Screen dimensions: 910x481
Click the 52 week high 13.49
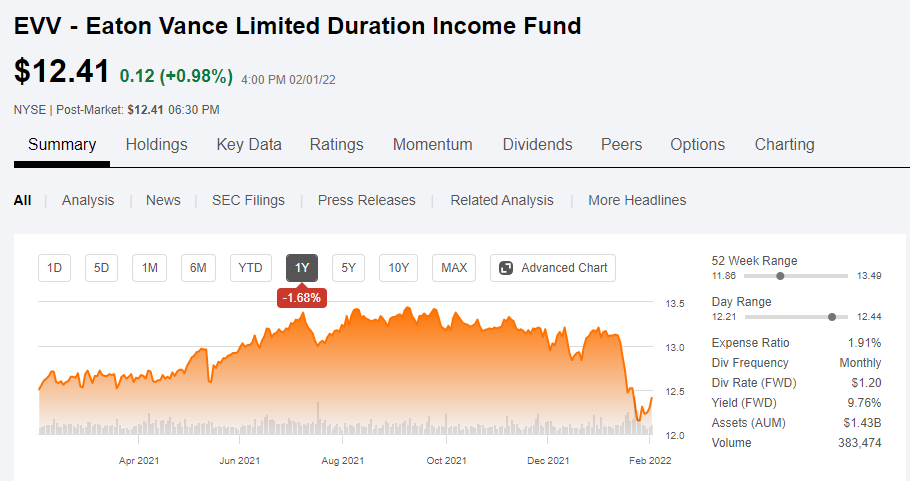click(x=869, y=276)
